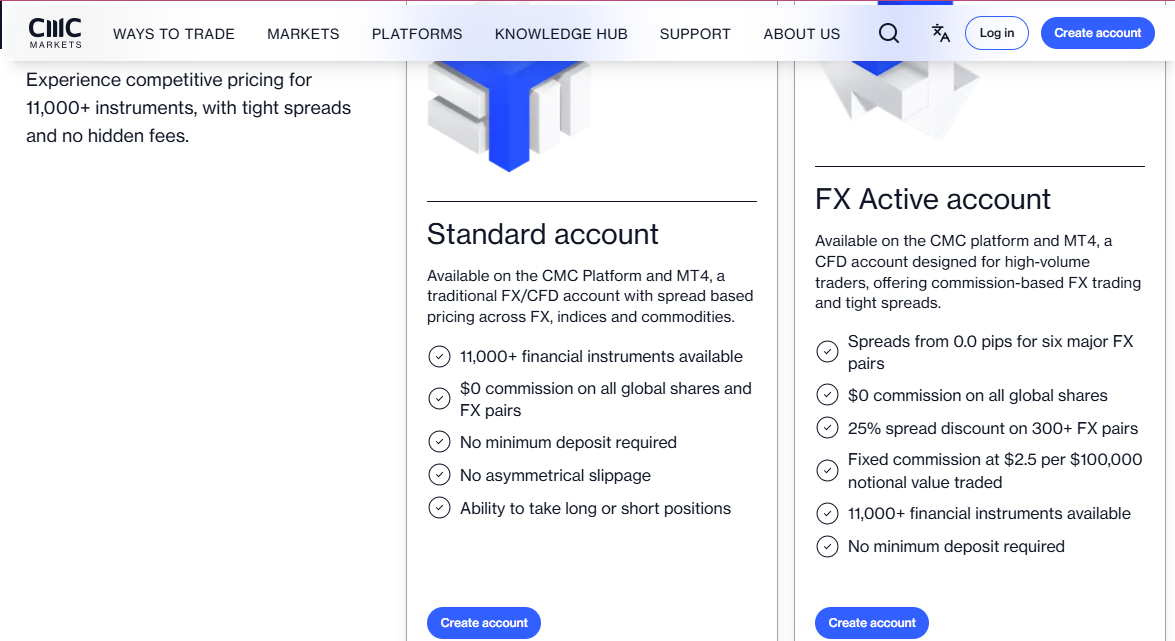Click the language translation icon
Viewport: 1175px width, 641px height.
940,33
